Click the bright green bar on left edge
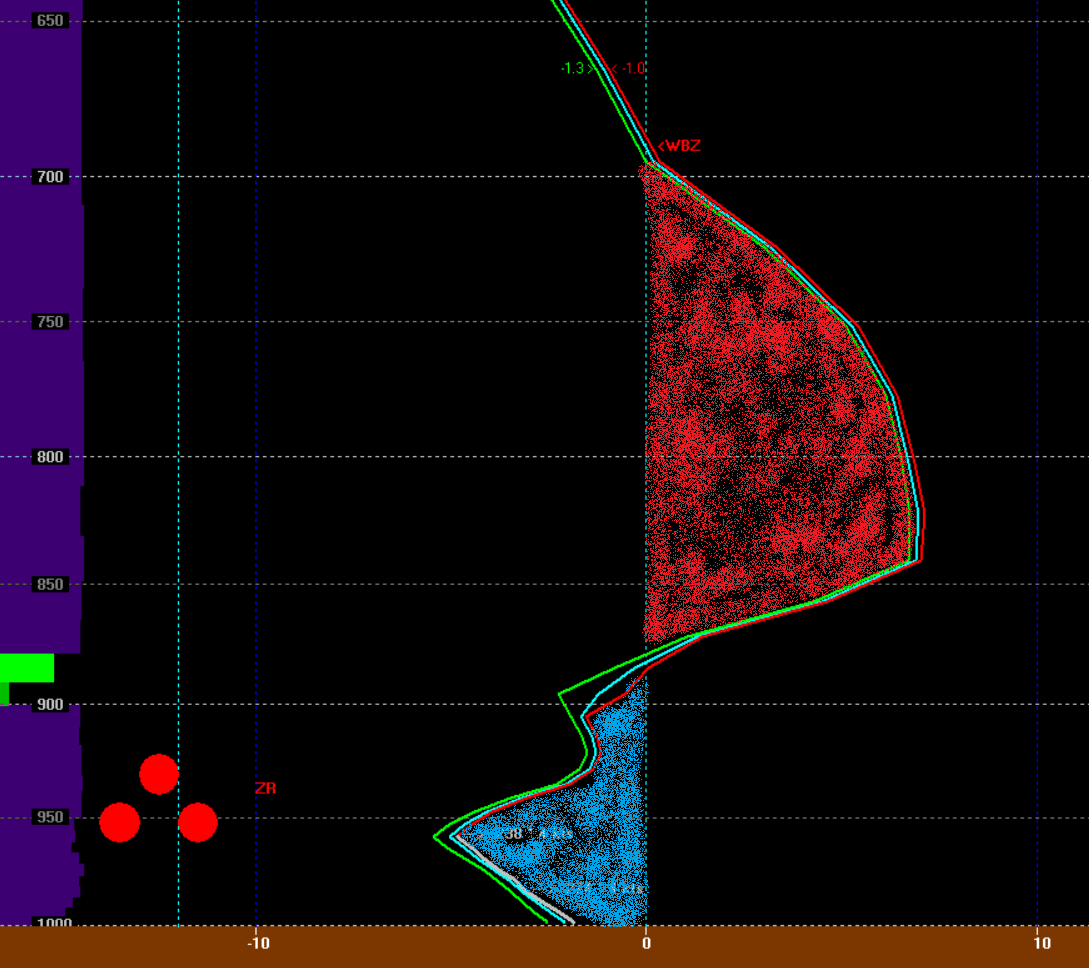This screenshot has height=968, width=1089. tap(27, 668)
